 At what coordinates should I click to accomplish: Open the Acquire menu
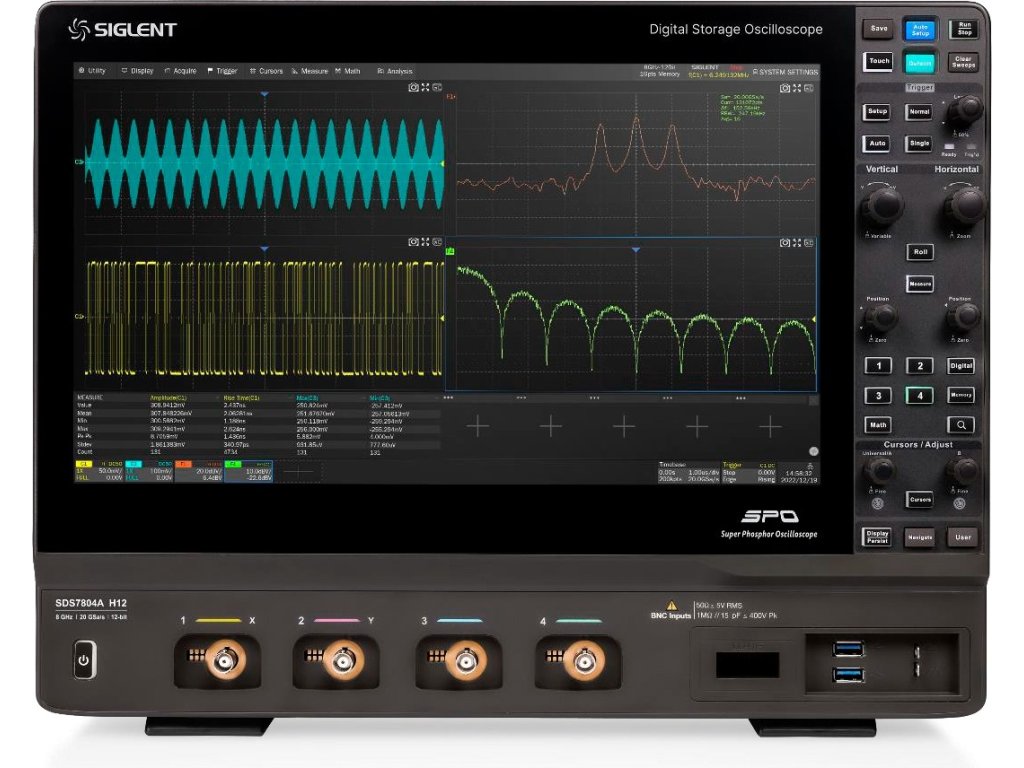tap(181, 71)
